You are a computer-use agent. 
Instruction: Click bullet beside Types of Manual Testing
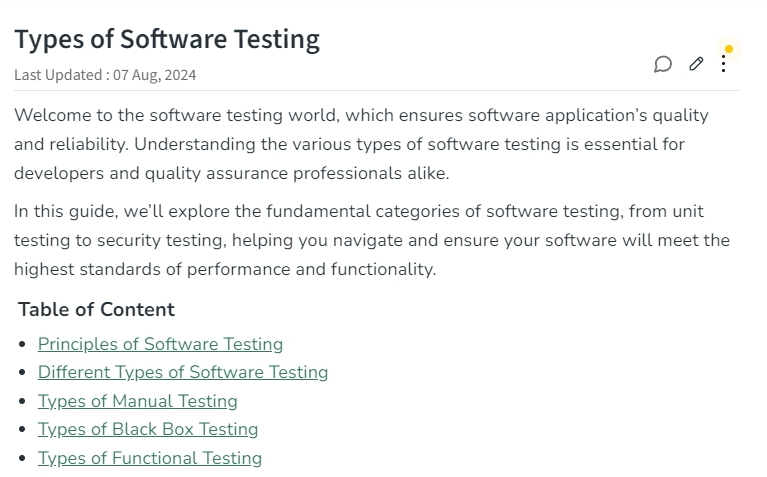point(22,402)
